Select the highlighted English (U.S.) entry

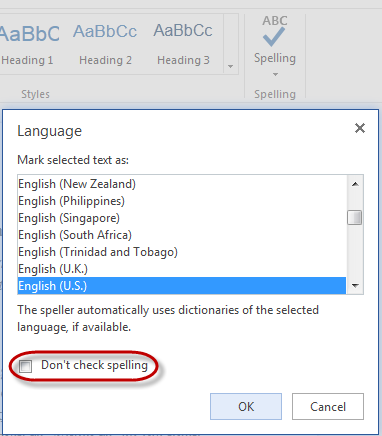click(182, 286)
